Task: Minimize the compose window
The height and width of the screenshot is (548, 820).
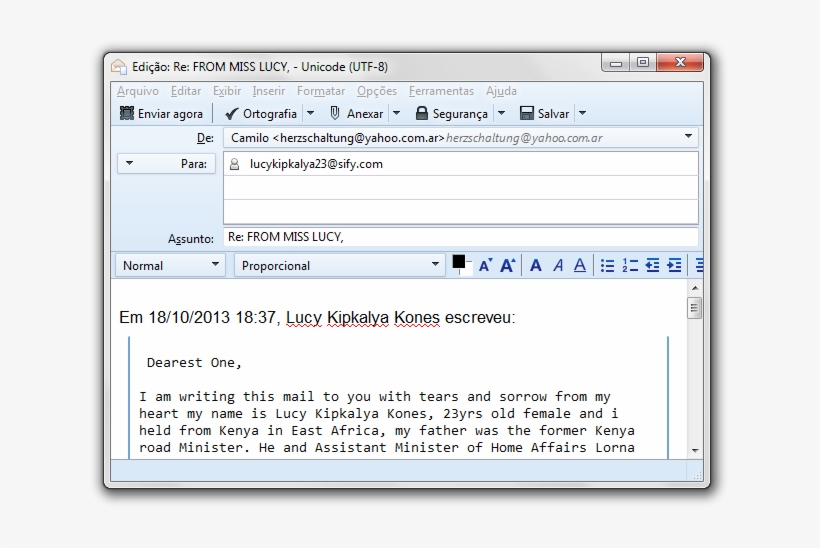Action: (616, 63)
